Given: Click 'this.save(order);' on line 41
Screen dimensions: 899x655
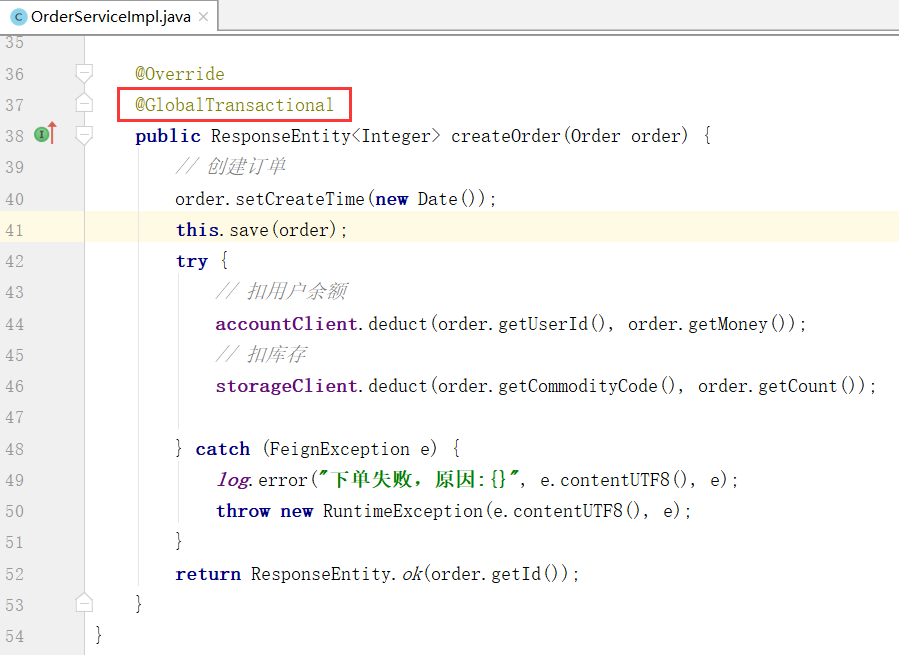Looking at the screenshot, I should pos(261,230).
